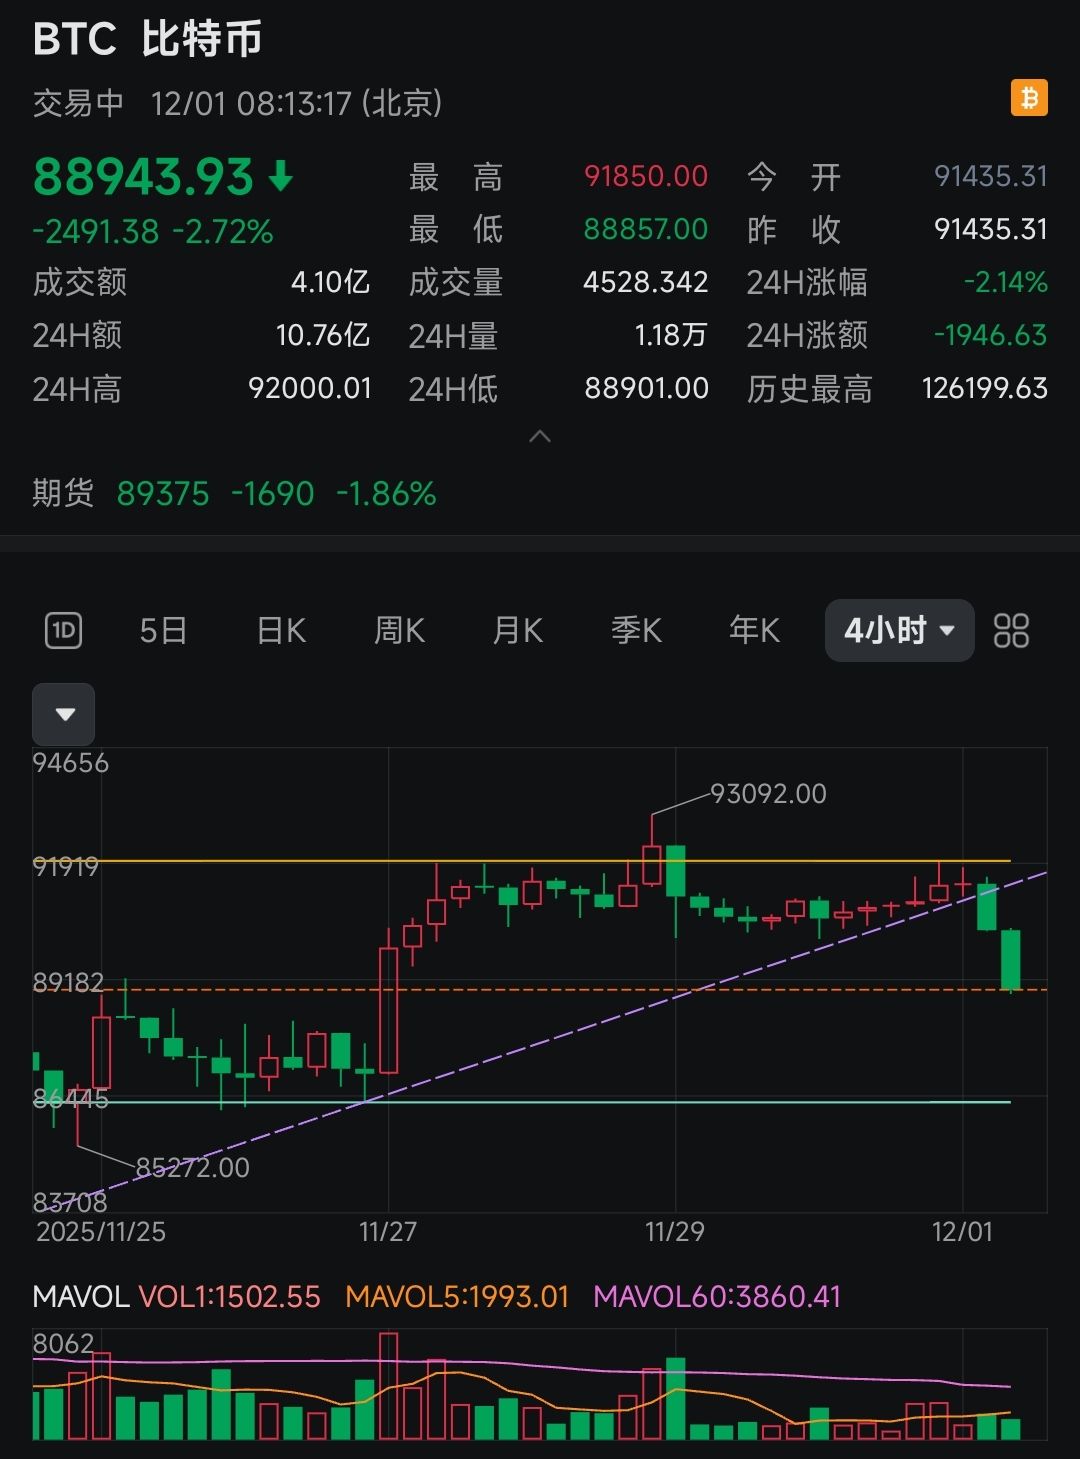Tap the MAVOL indicator label
Screen dimensions: 1080x1459
pos(81,1297)
